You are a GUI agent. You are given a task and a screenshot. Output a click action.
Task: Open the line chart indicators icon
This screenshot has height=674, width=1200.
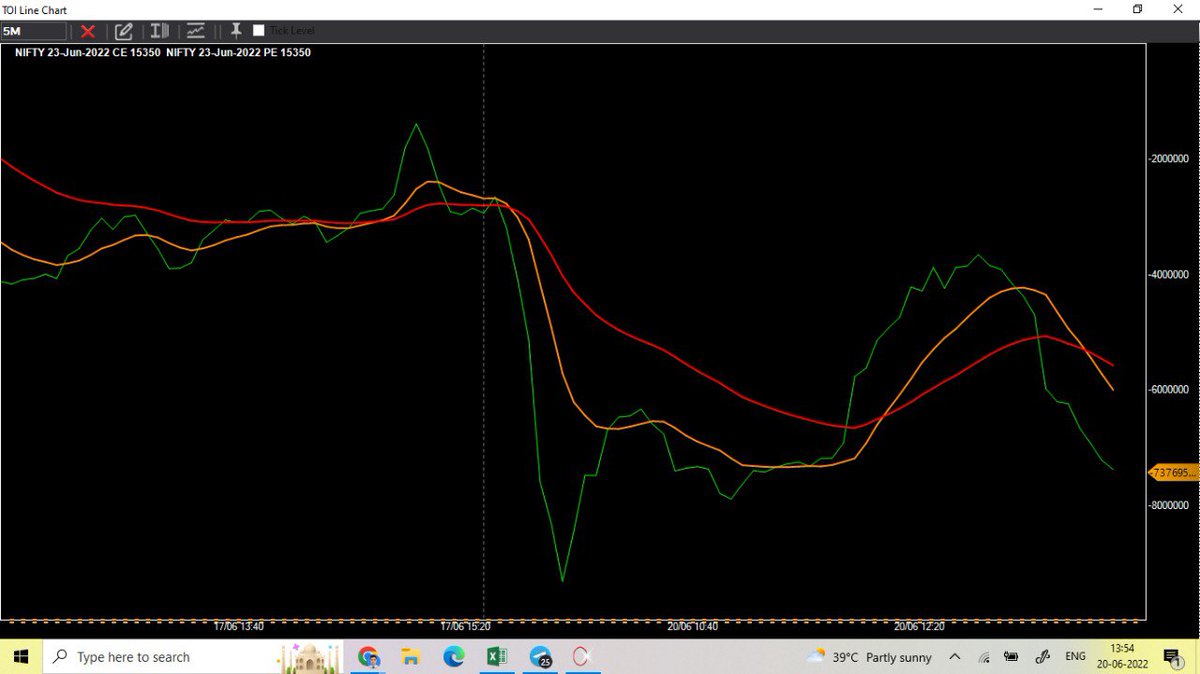pyautogui.click(x=196, y=31)
